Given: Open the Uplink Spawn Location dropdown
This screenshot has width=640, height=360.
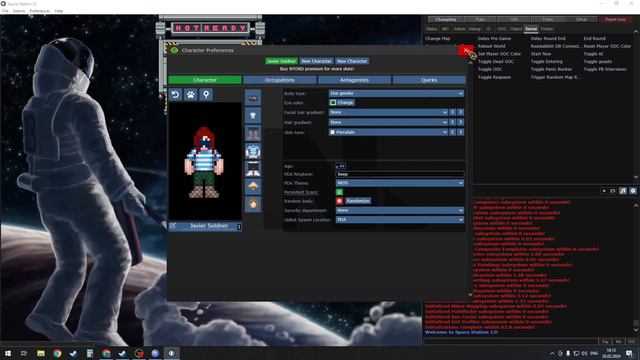Looking at the screenshot, I should point(400,220).
